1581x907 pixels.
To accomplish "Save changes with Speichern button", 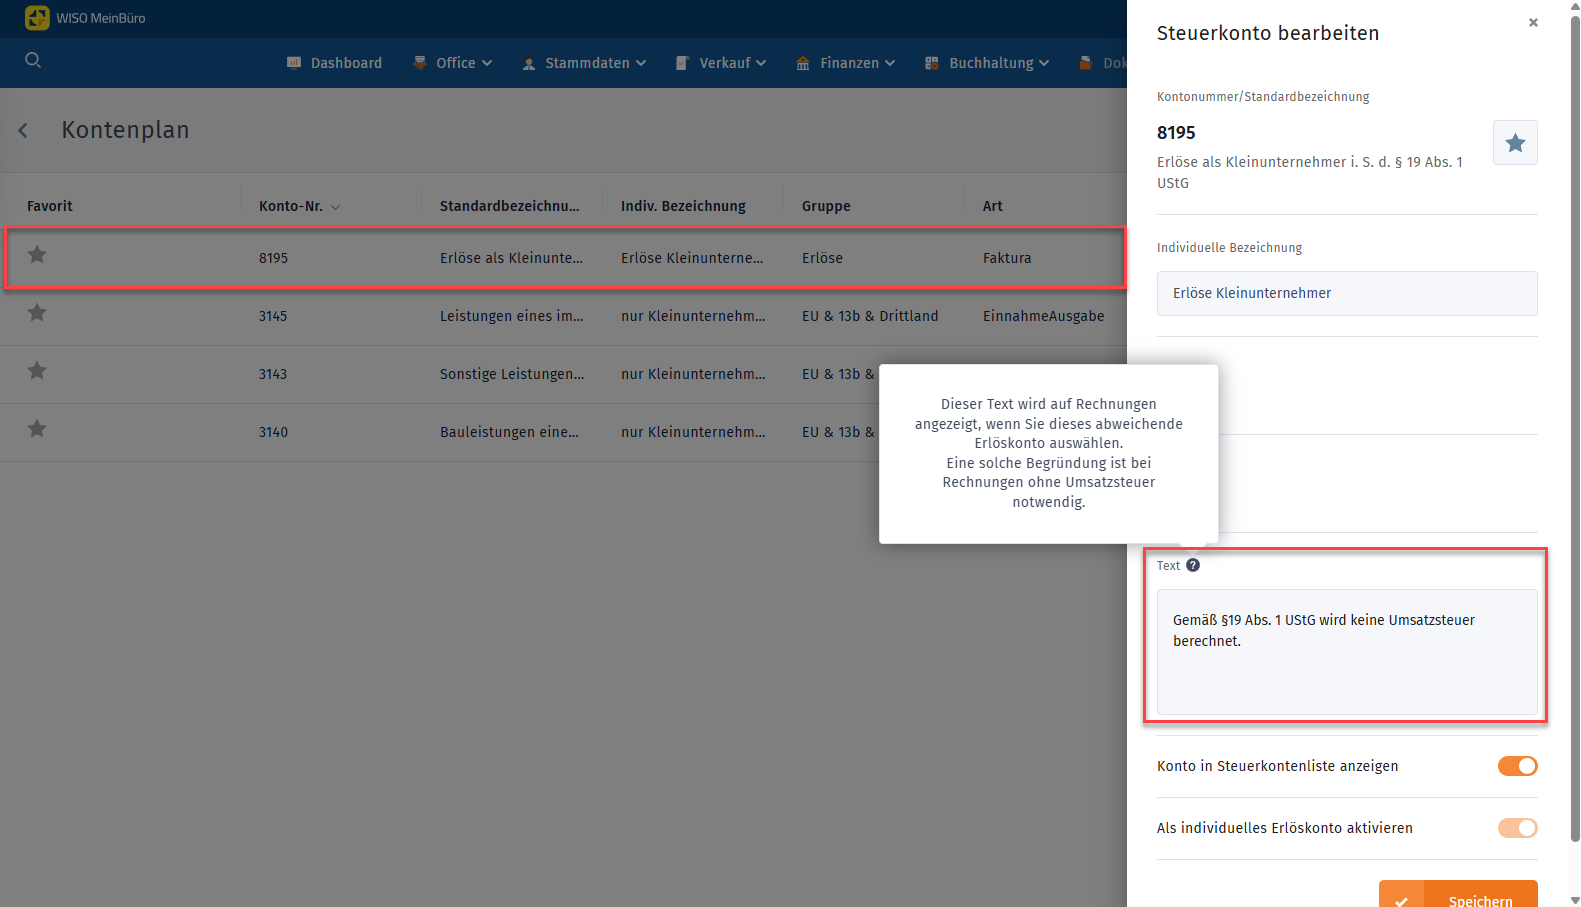I will [x=1458, y=894].
